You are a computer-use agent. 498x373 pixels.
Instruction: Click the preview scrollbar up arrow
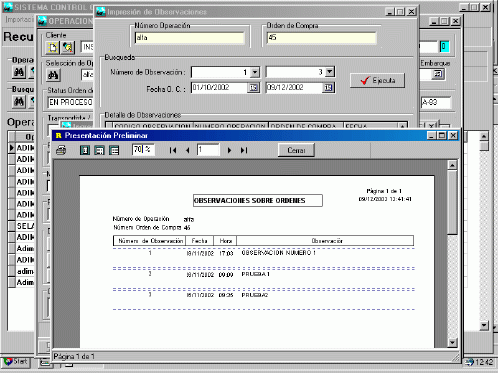(452, 165)
